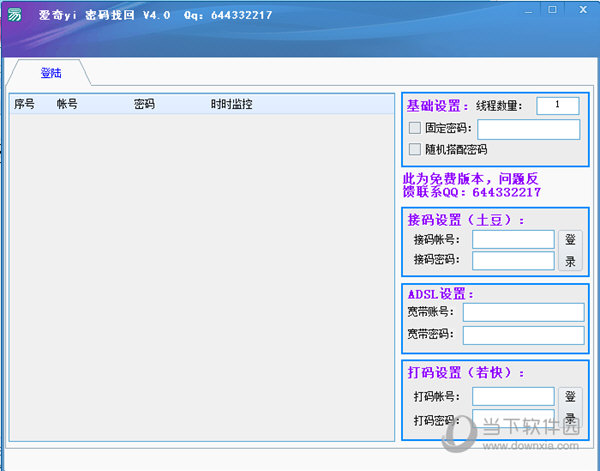Click the 线程数量 input field
Viewport: 600px width, 471px height.
tap(557, 105)
